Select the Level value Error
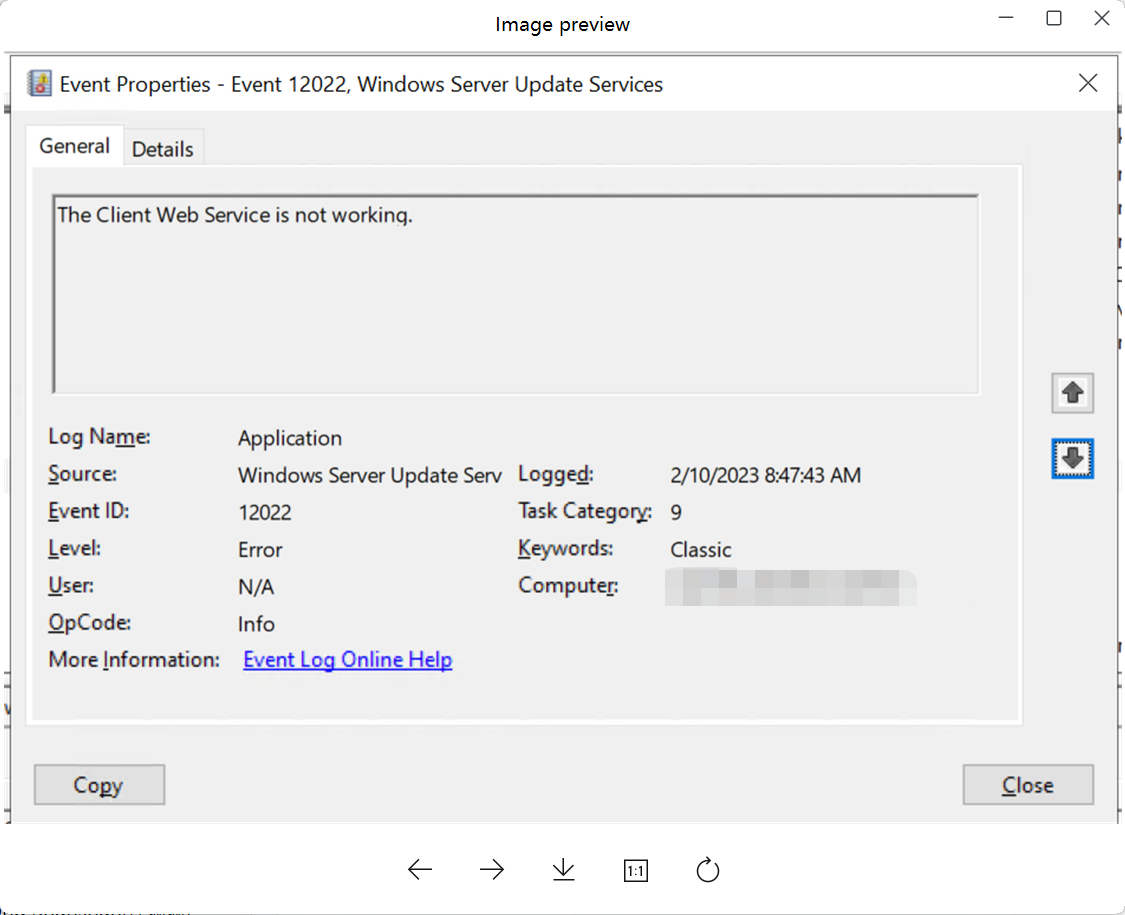 [260, 550]
